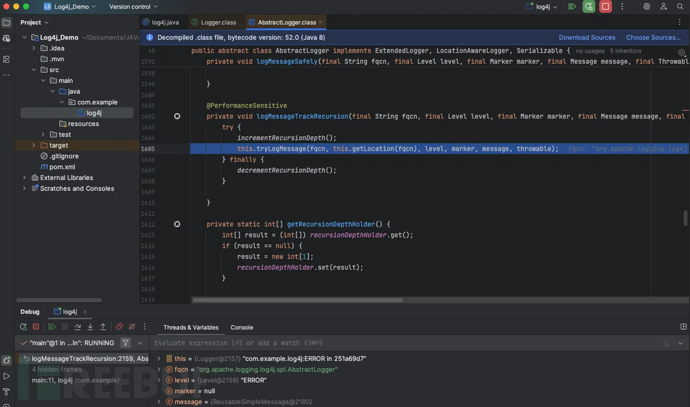Switch to the Console tab
Screen dimensions: 690x407
(242, 327)
